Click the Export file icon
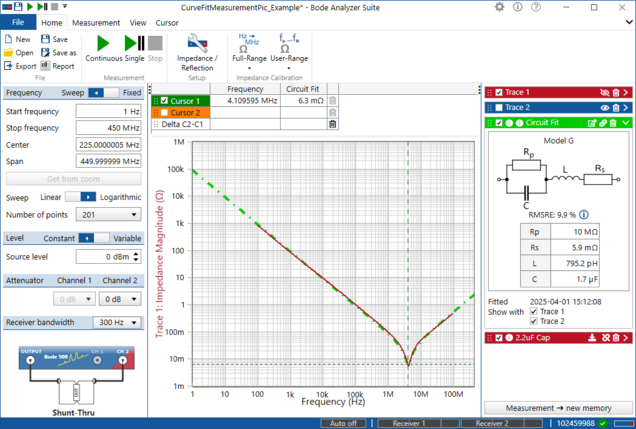Viewport: 636px width, 429px height. 8,66
